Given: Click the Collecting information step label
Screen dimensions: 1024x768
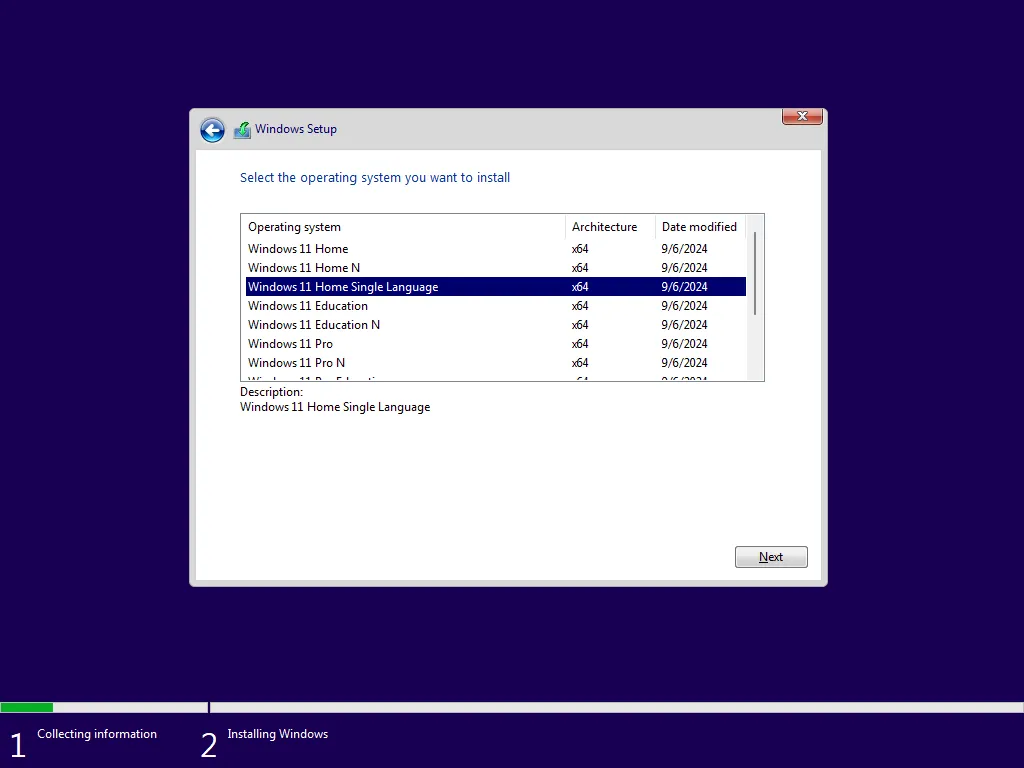Looking at the screenshot, I should point(96,733).
